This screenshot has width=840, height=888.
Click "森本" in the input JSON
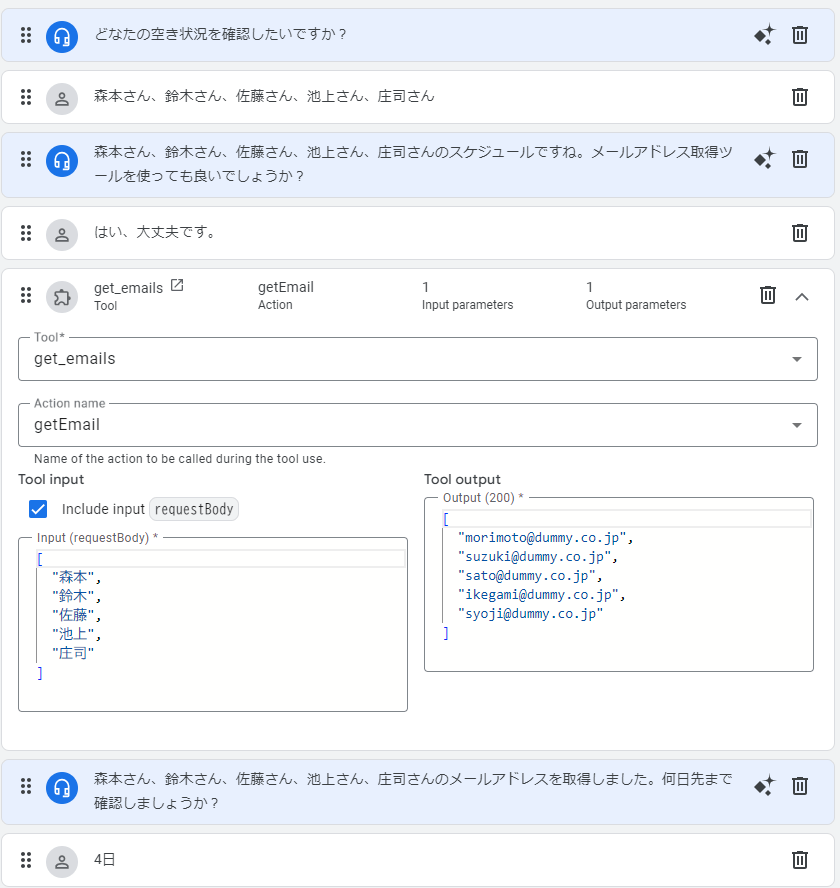pos(73,577)
